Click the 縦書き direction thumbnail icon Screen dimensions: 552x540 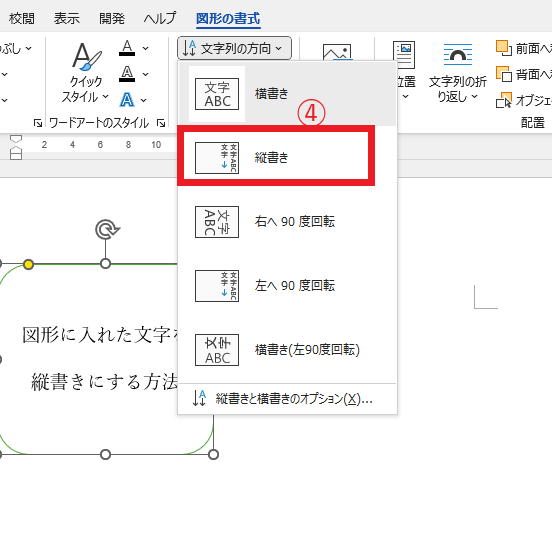[217, 158]
